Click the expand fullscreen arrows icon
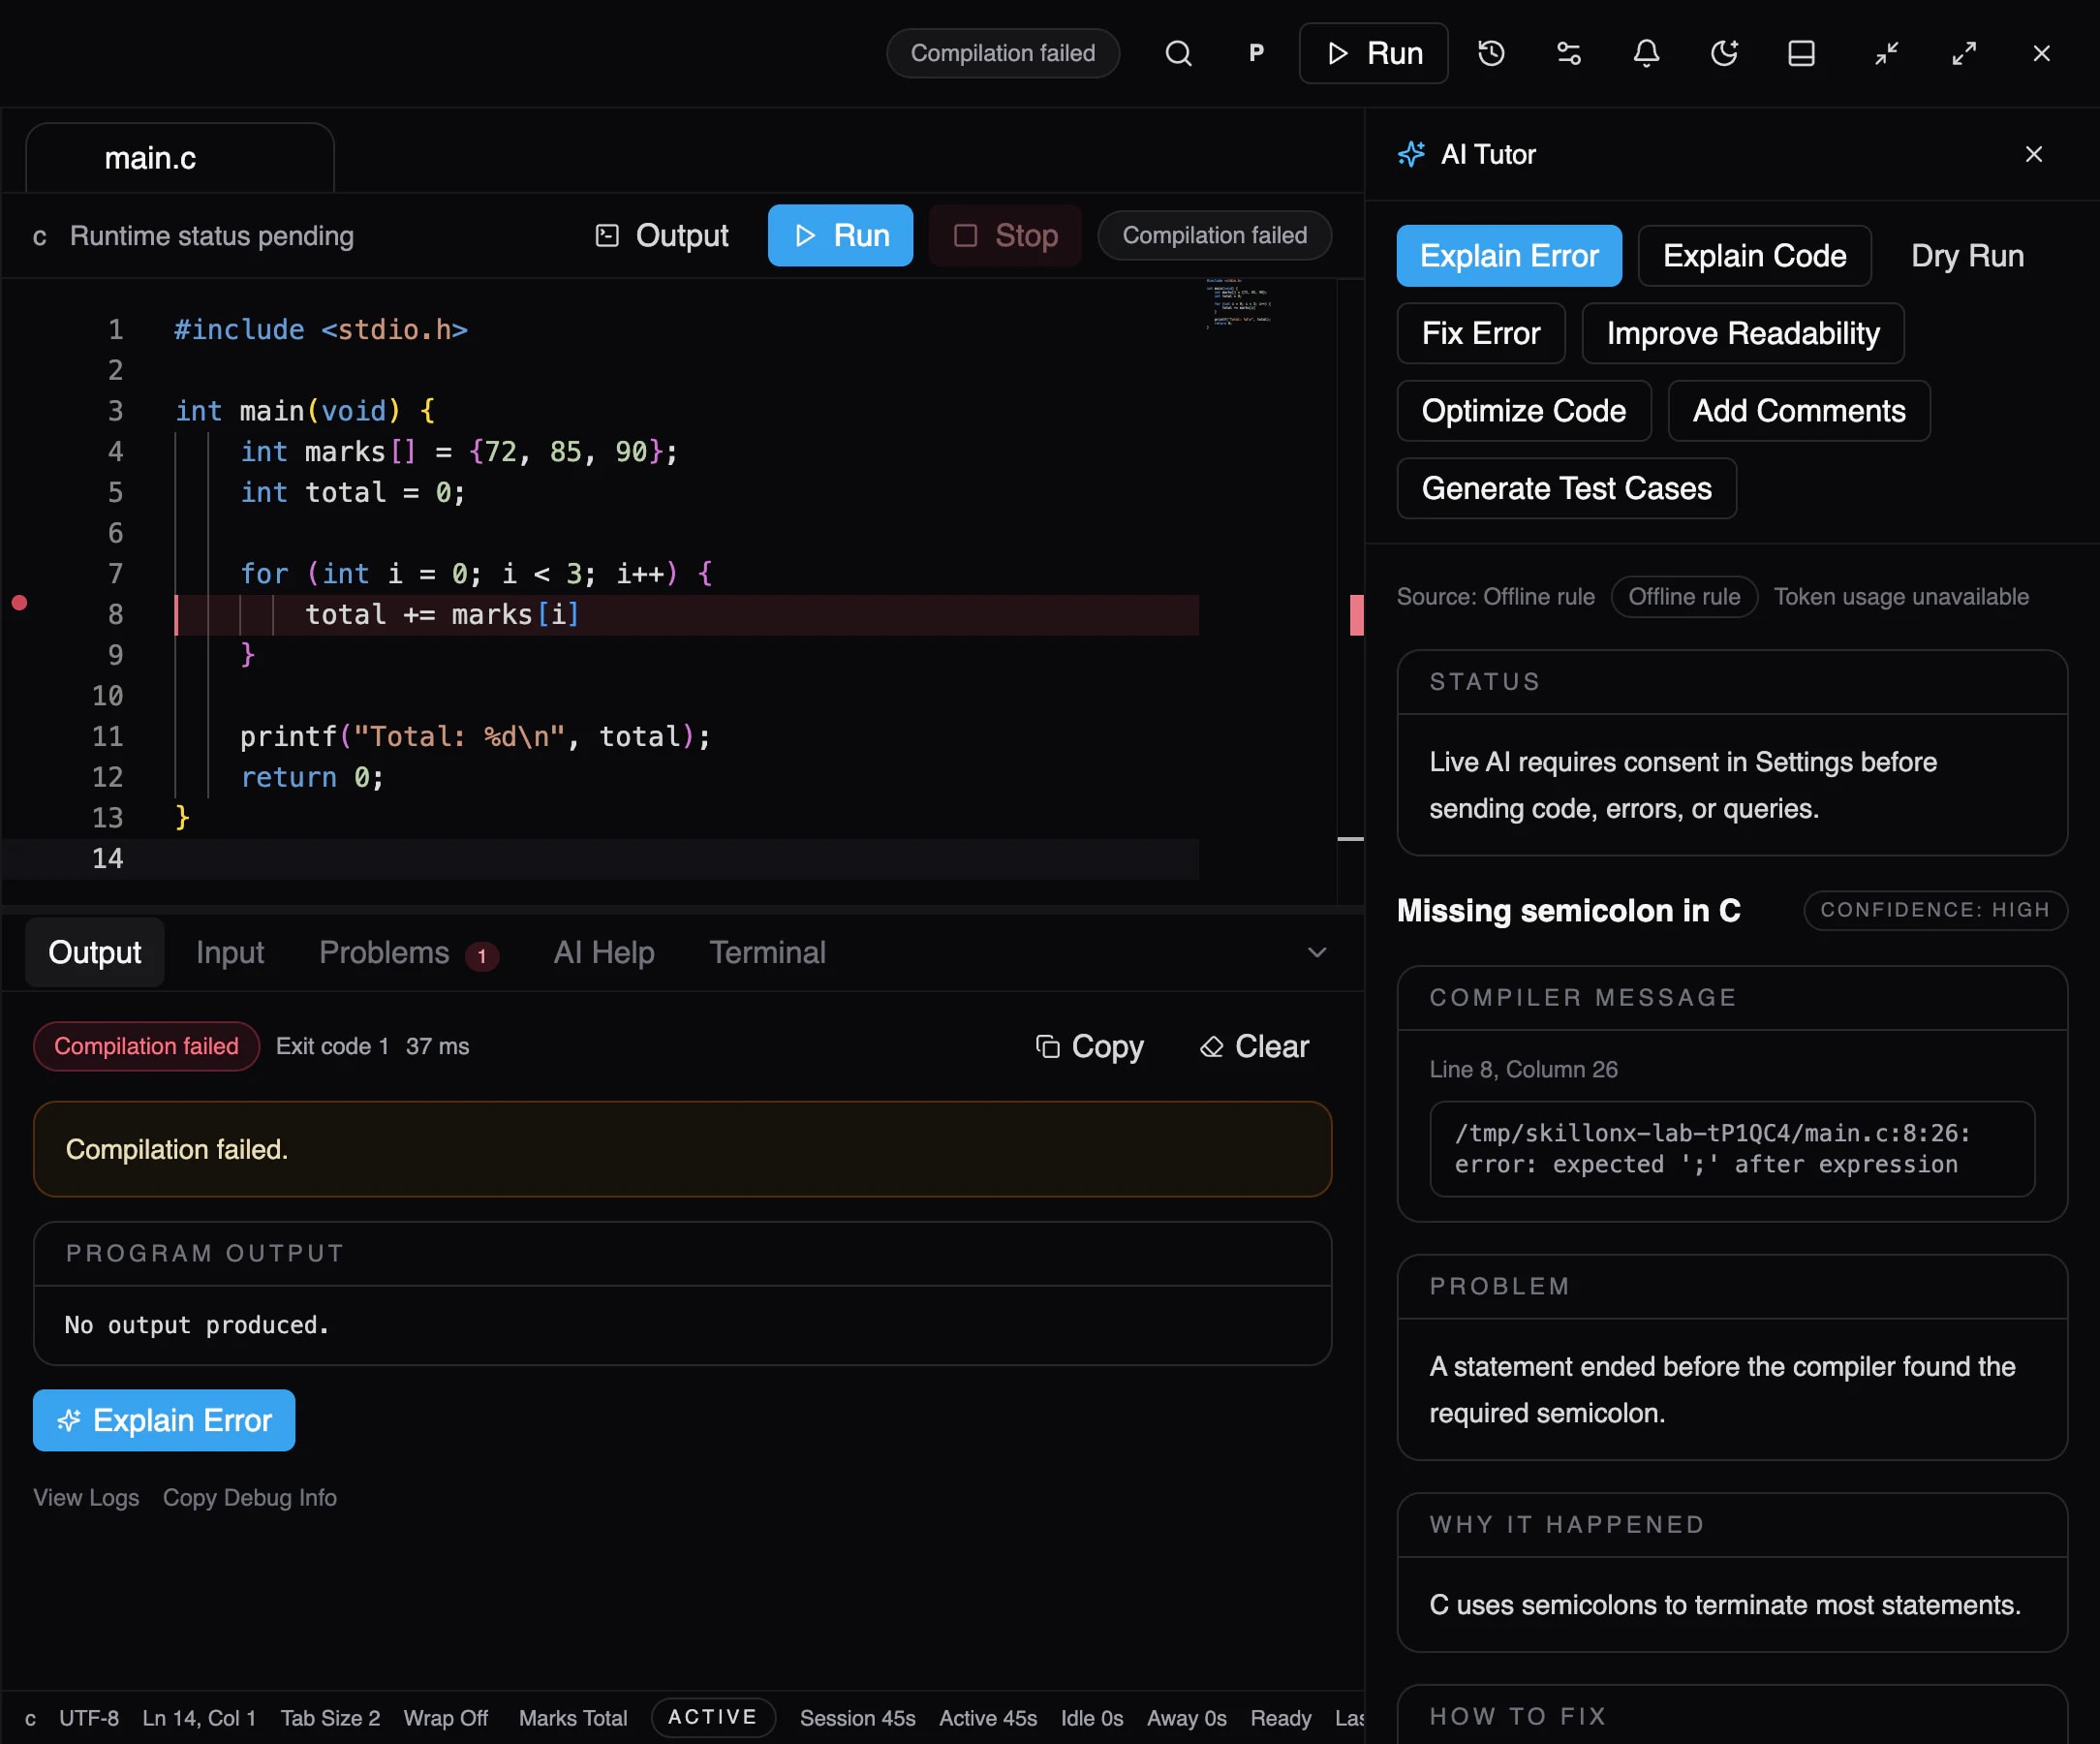Image resolution: width=2100 pixels, height=1744 pixels. click(1964, 53)
